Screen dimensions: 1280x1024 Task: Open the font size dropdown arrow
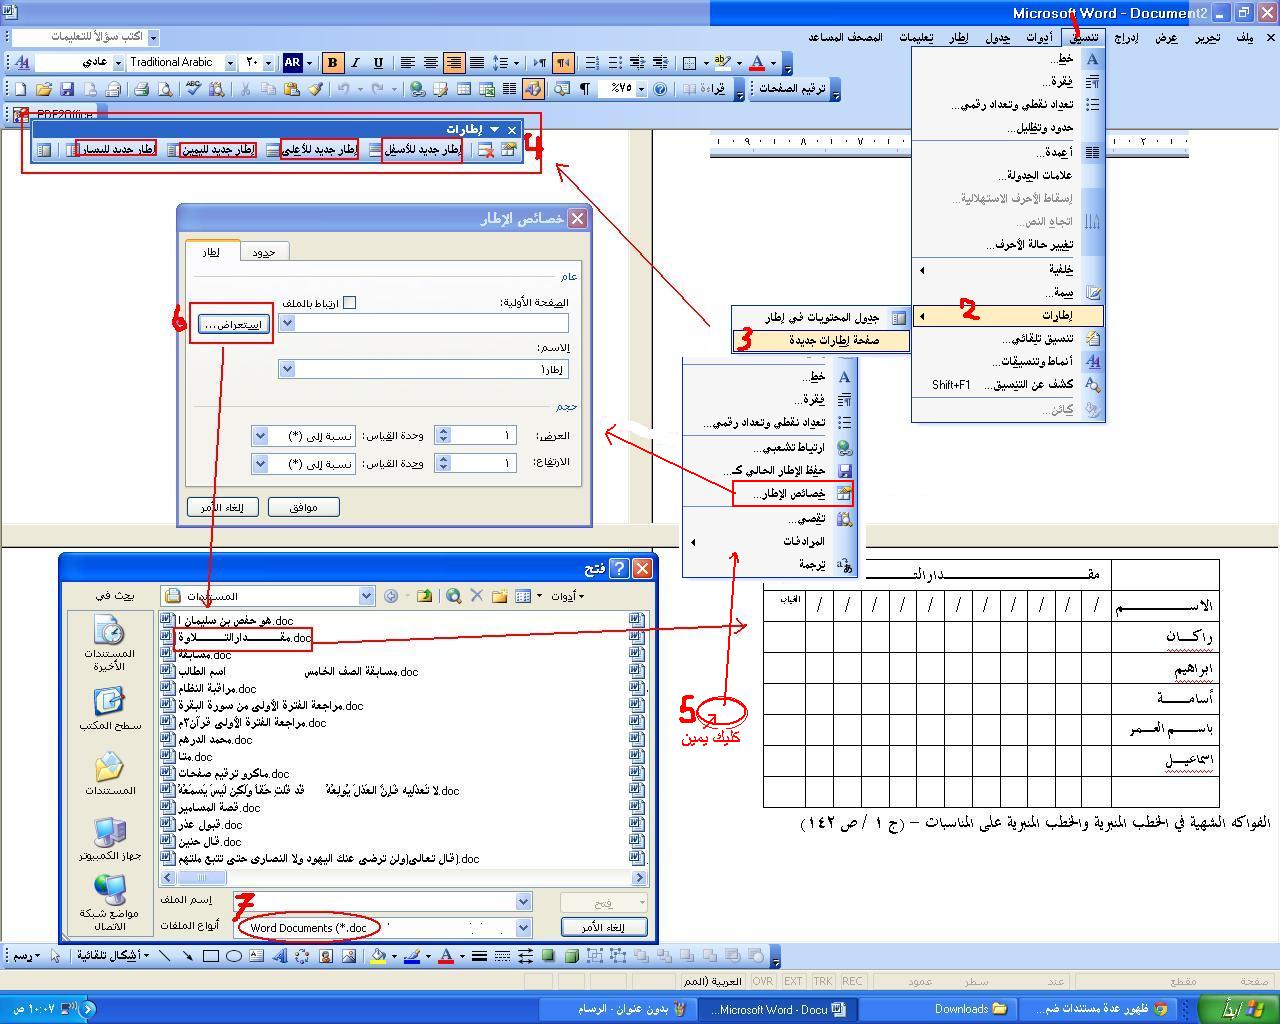pyautogui.click(x=268, y=62)
